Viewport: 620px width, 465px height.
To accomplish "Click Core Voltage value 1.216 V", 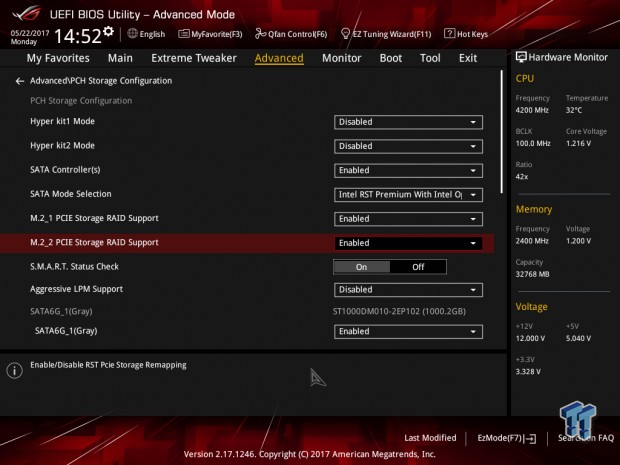I will point(578,144).
